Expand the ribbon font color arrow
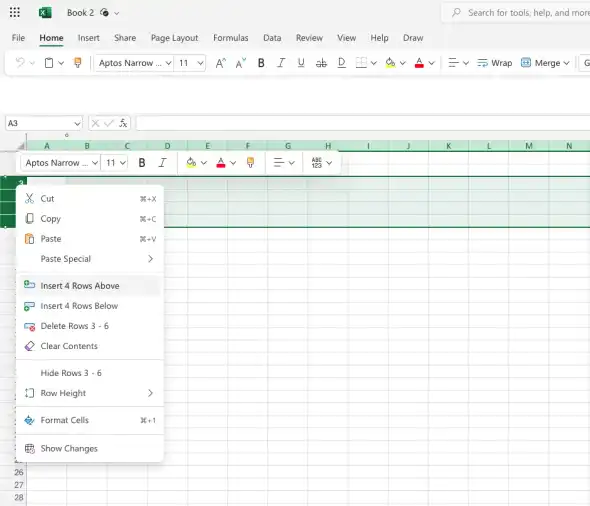The image size is (590, 506). click(x=432, y=63)
